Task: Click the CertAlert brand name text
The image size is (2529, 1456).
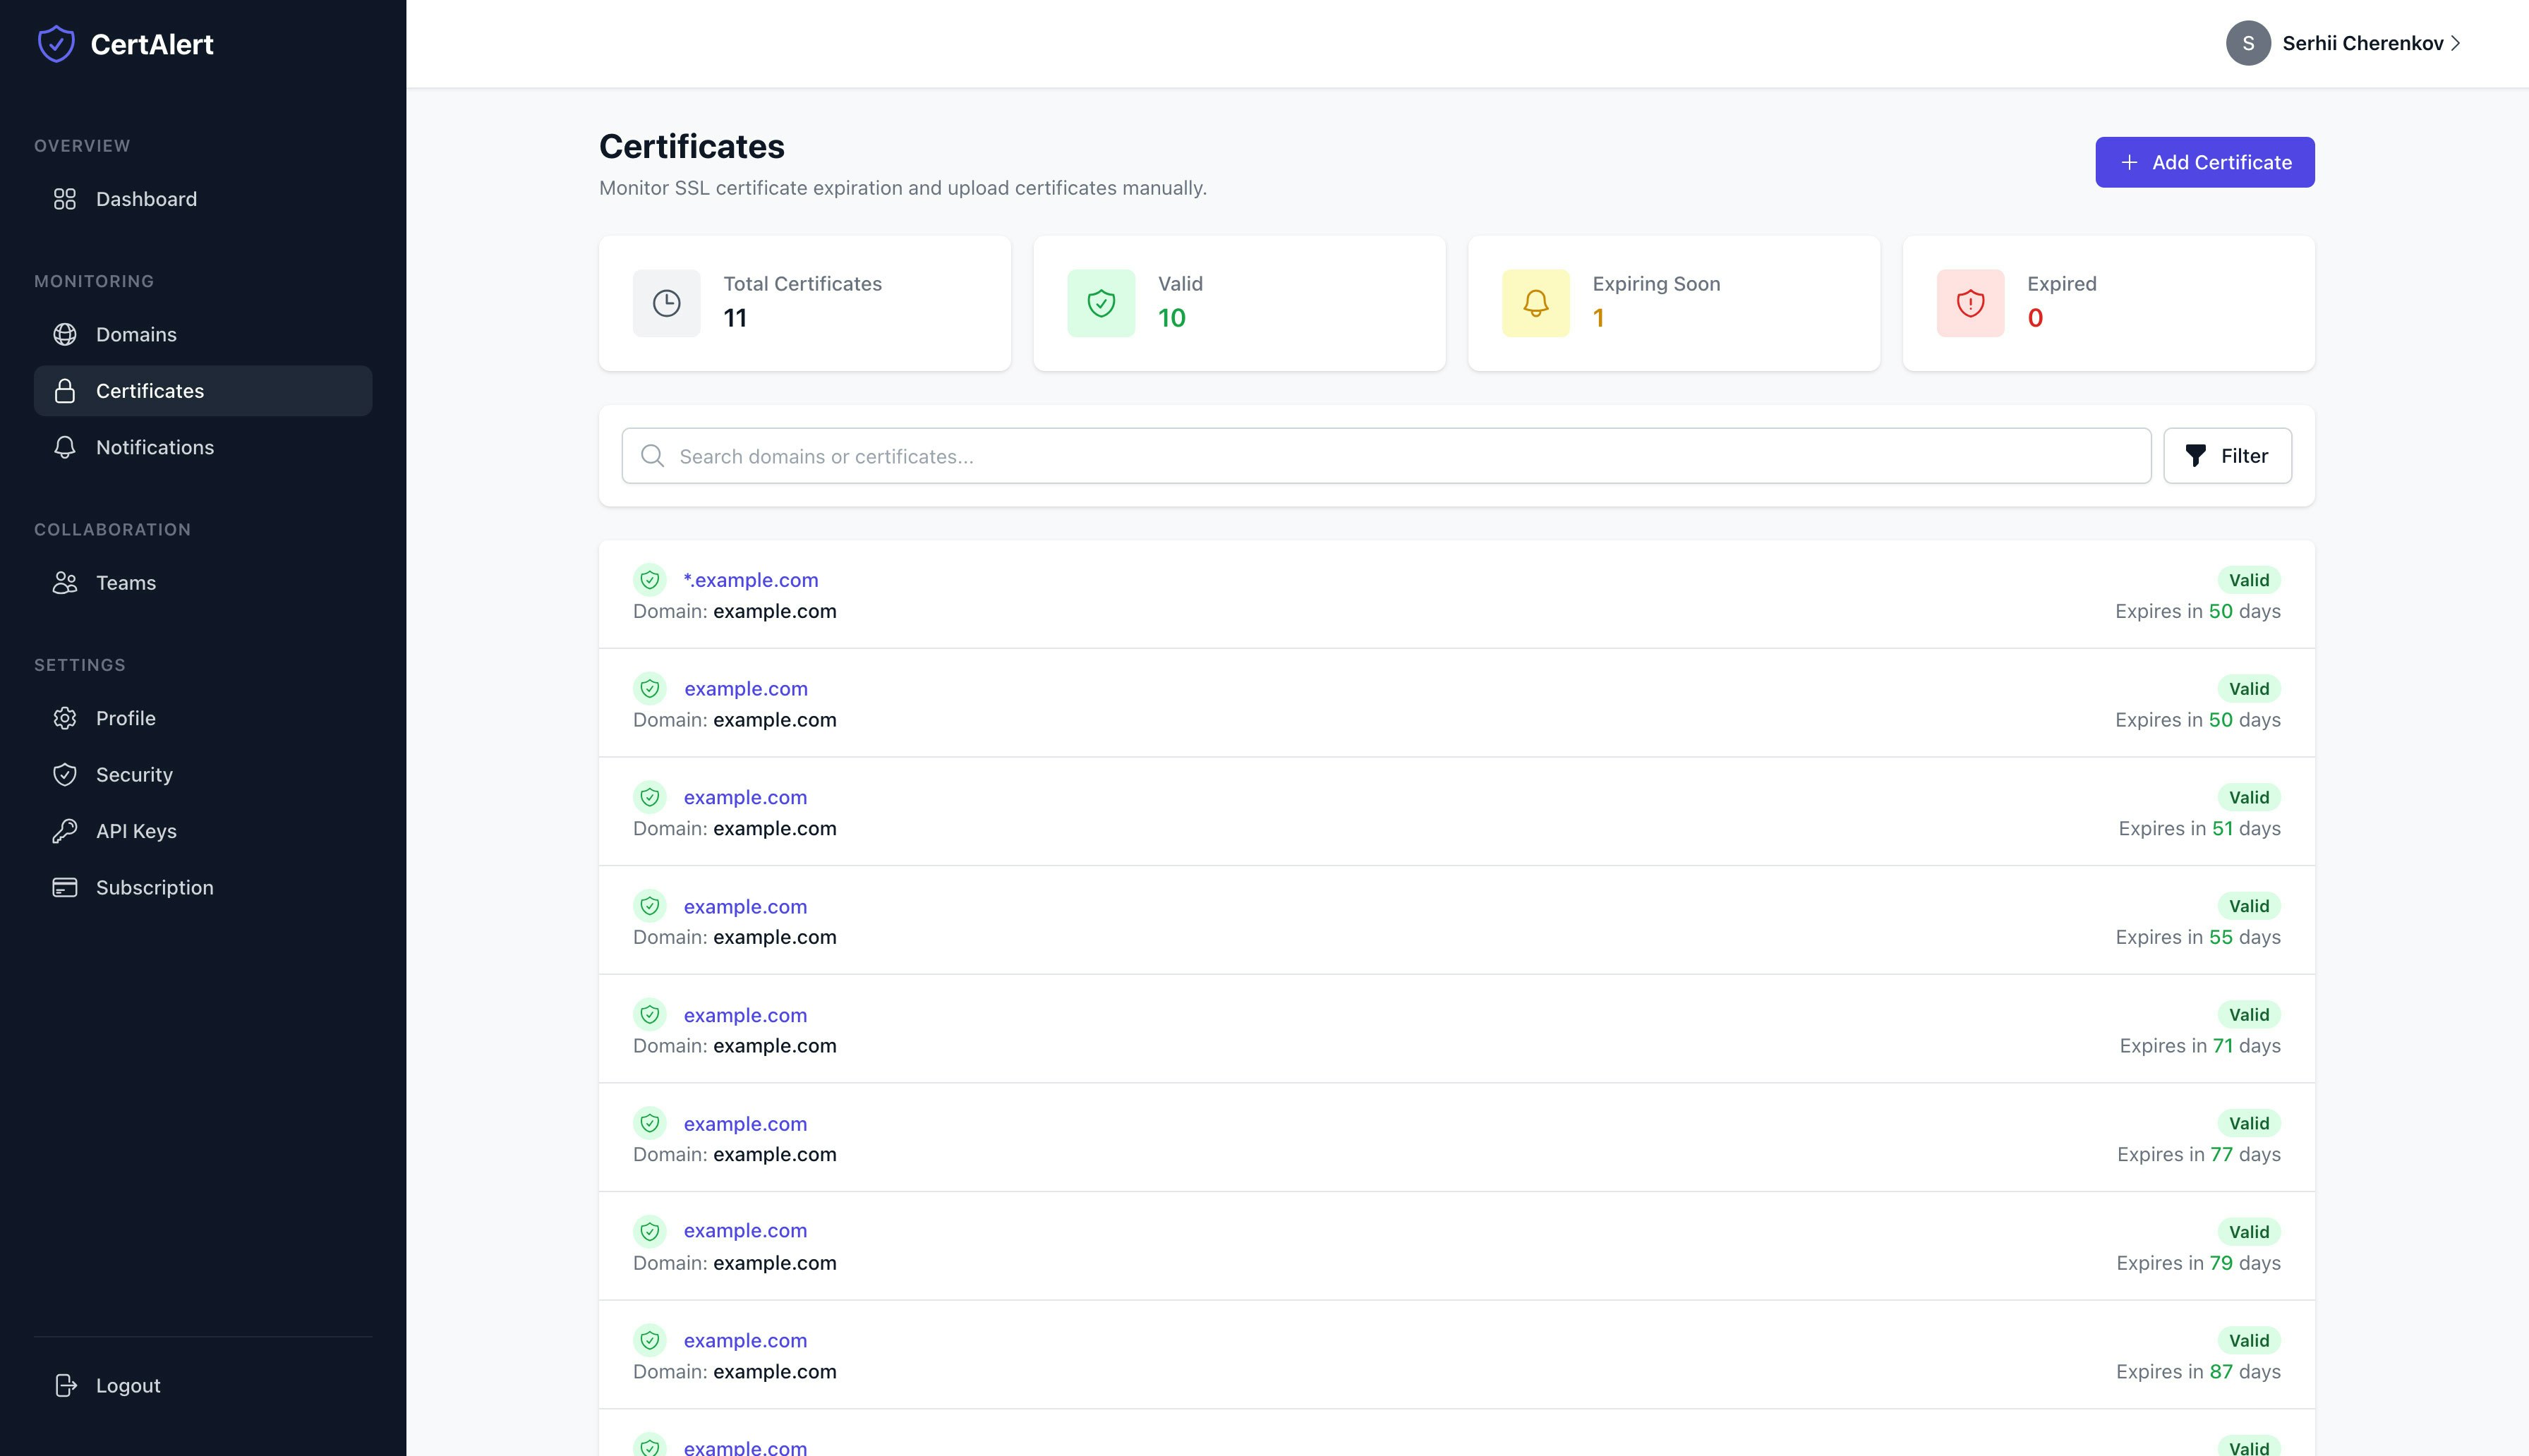Action: (x=152, y=44)
